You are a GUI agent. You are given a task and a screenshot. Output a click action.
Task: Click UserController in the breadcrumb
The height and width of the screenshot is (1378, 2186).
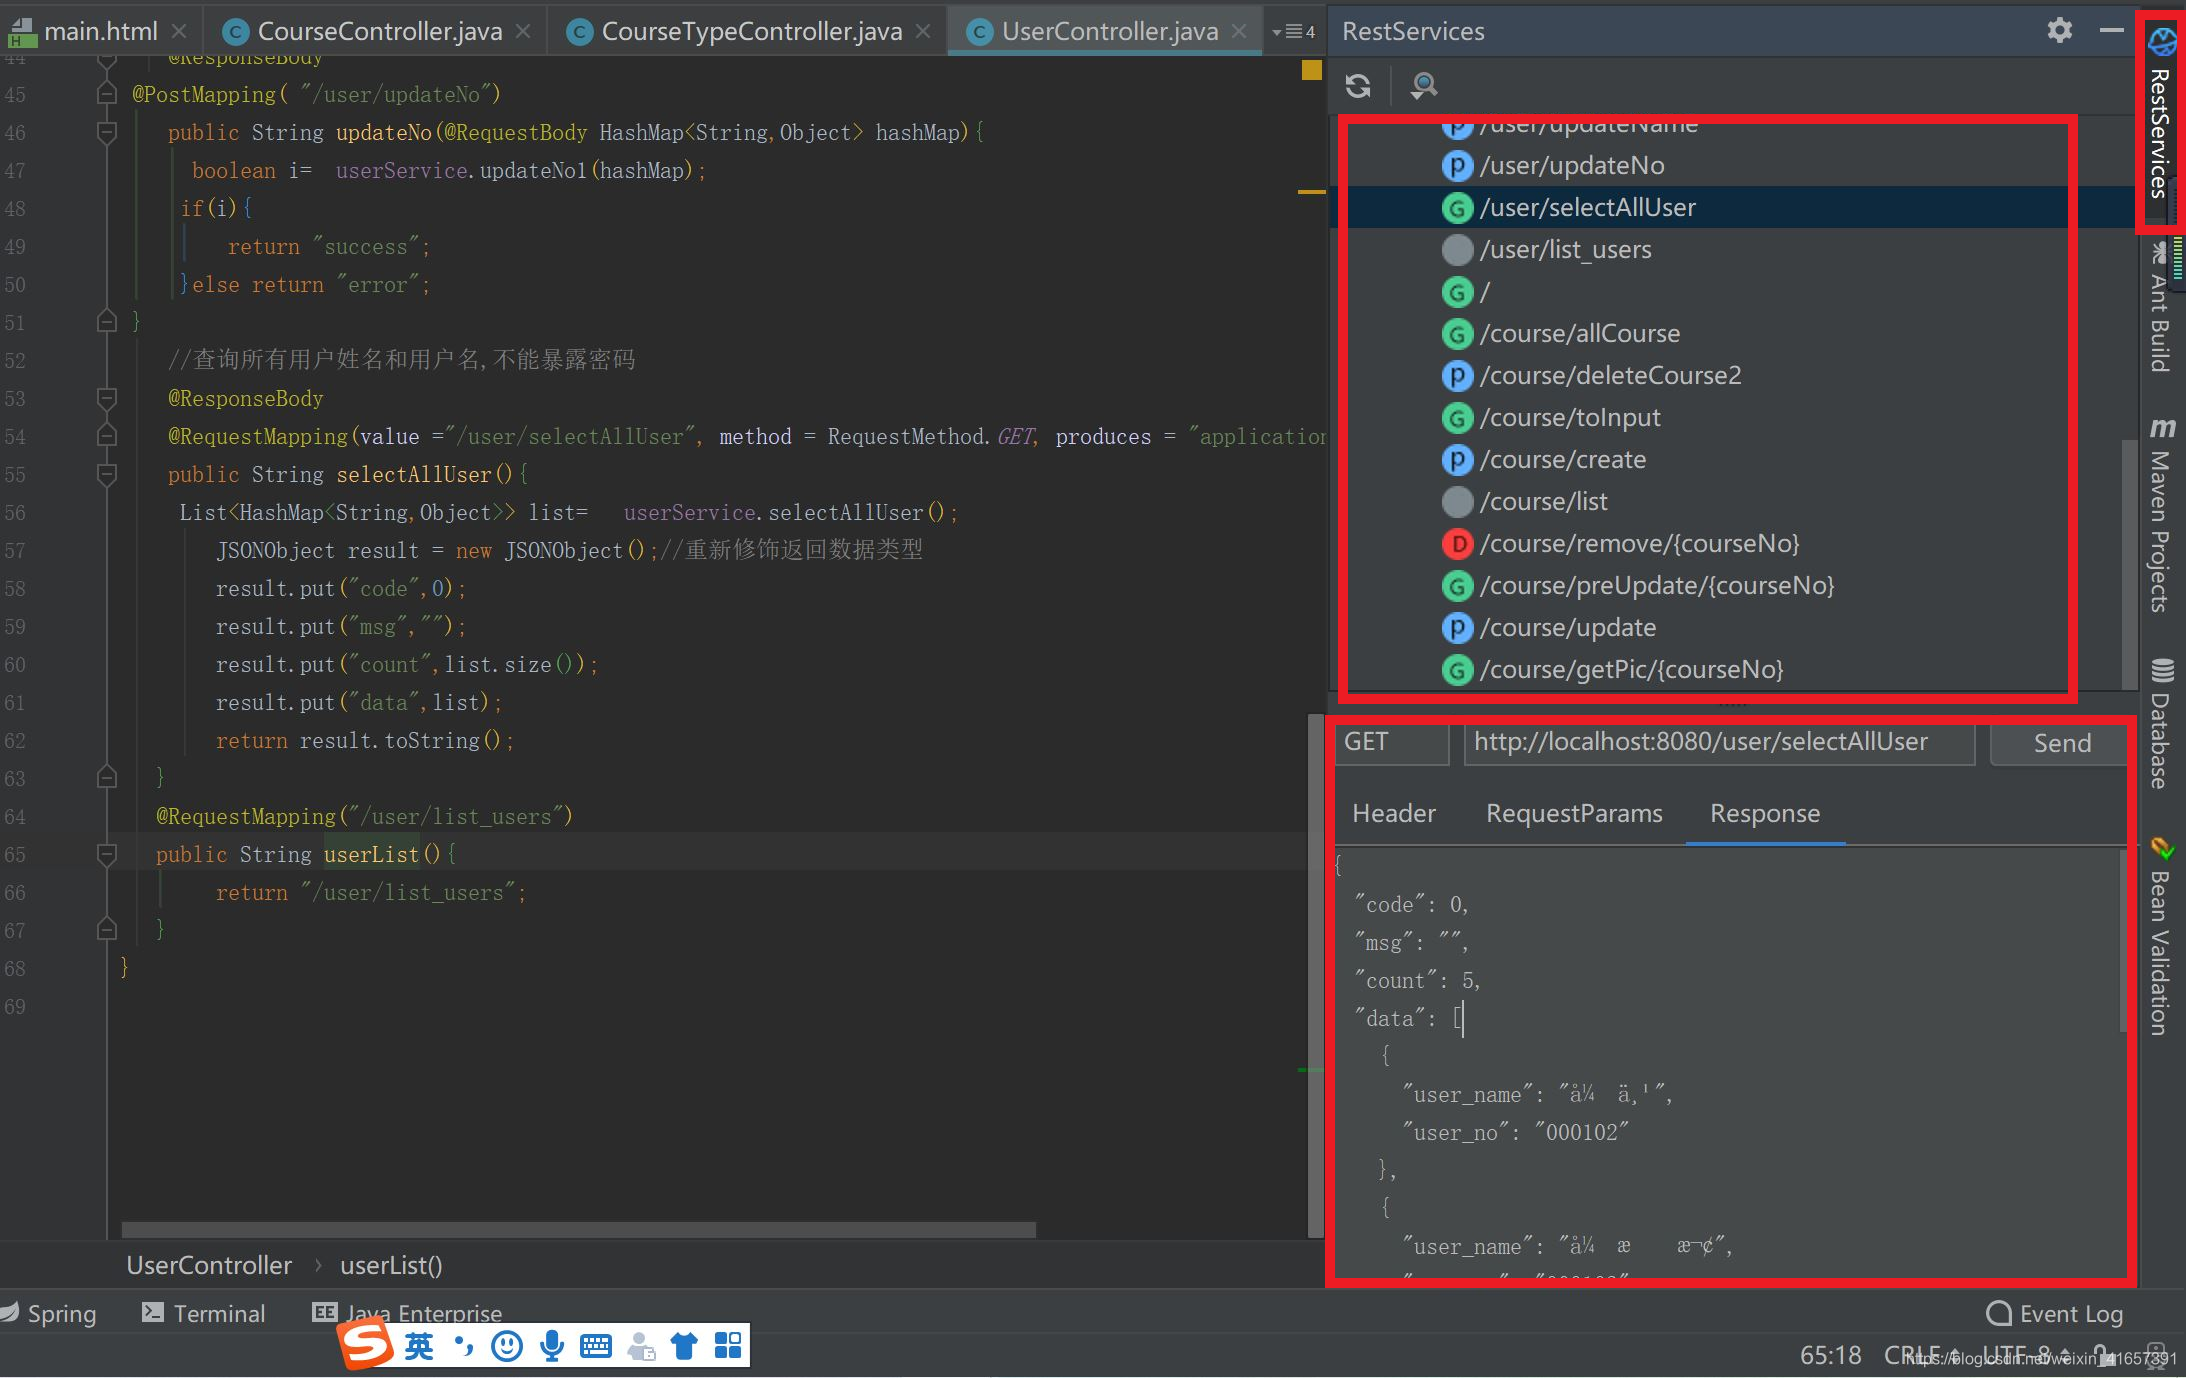tap(209, 1266)
